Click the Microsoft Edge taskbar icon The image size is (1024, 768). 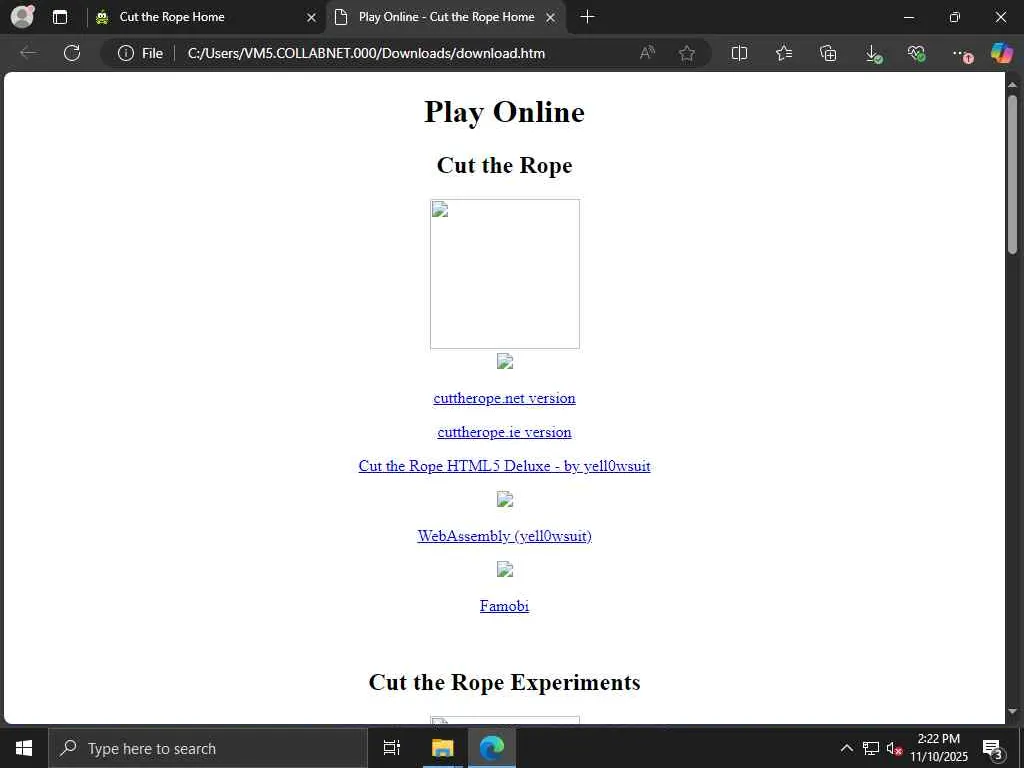(x=492, y=748)
